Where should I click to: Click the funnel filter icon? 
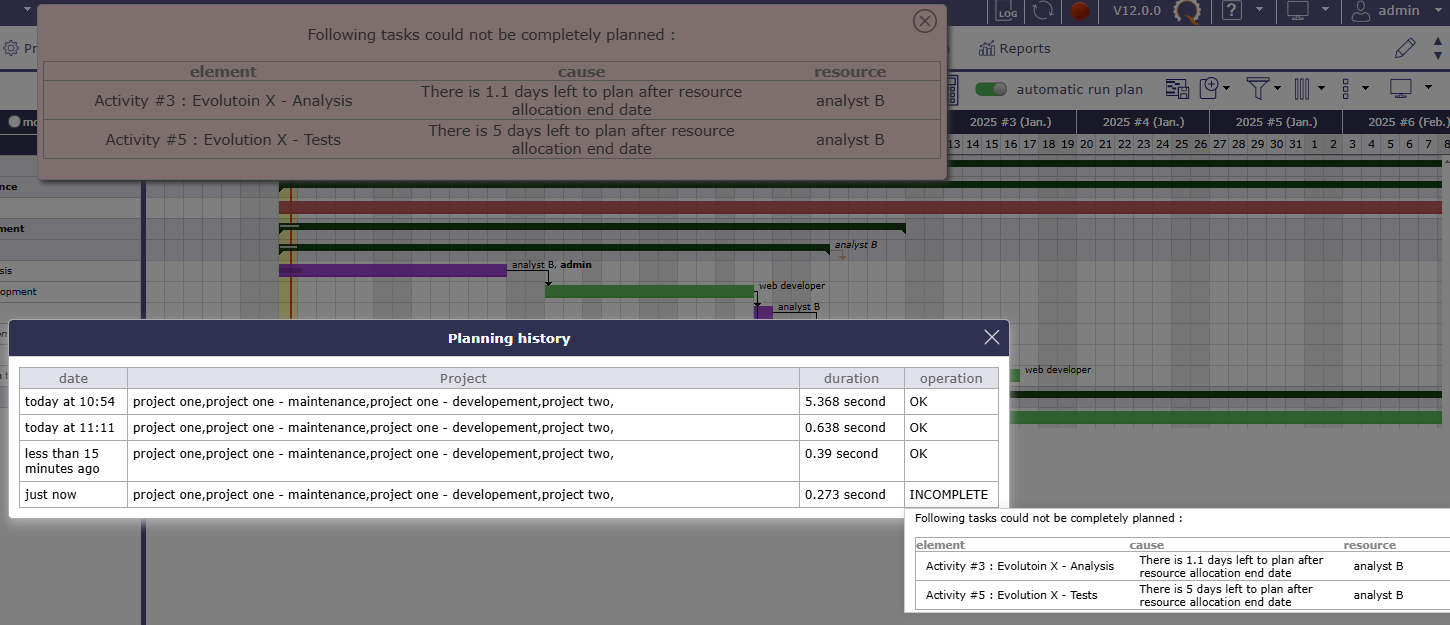(1257, 89)
